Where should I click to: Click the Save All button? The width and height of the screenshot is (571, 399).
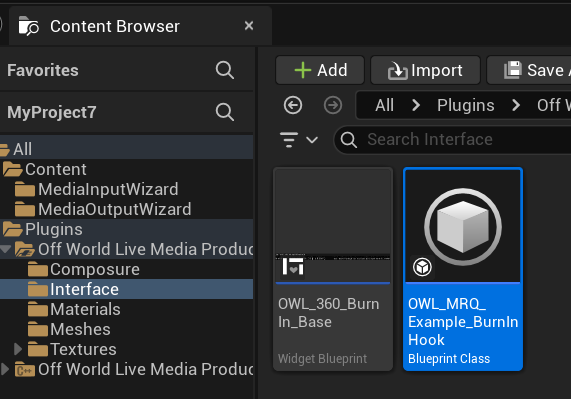[529, 70]
